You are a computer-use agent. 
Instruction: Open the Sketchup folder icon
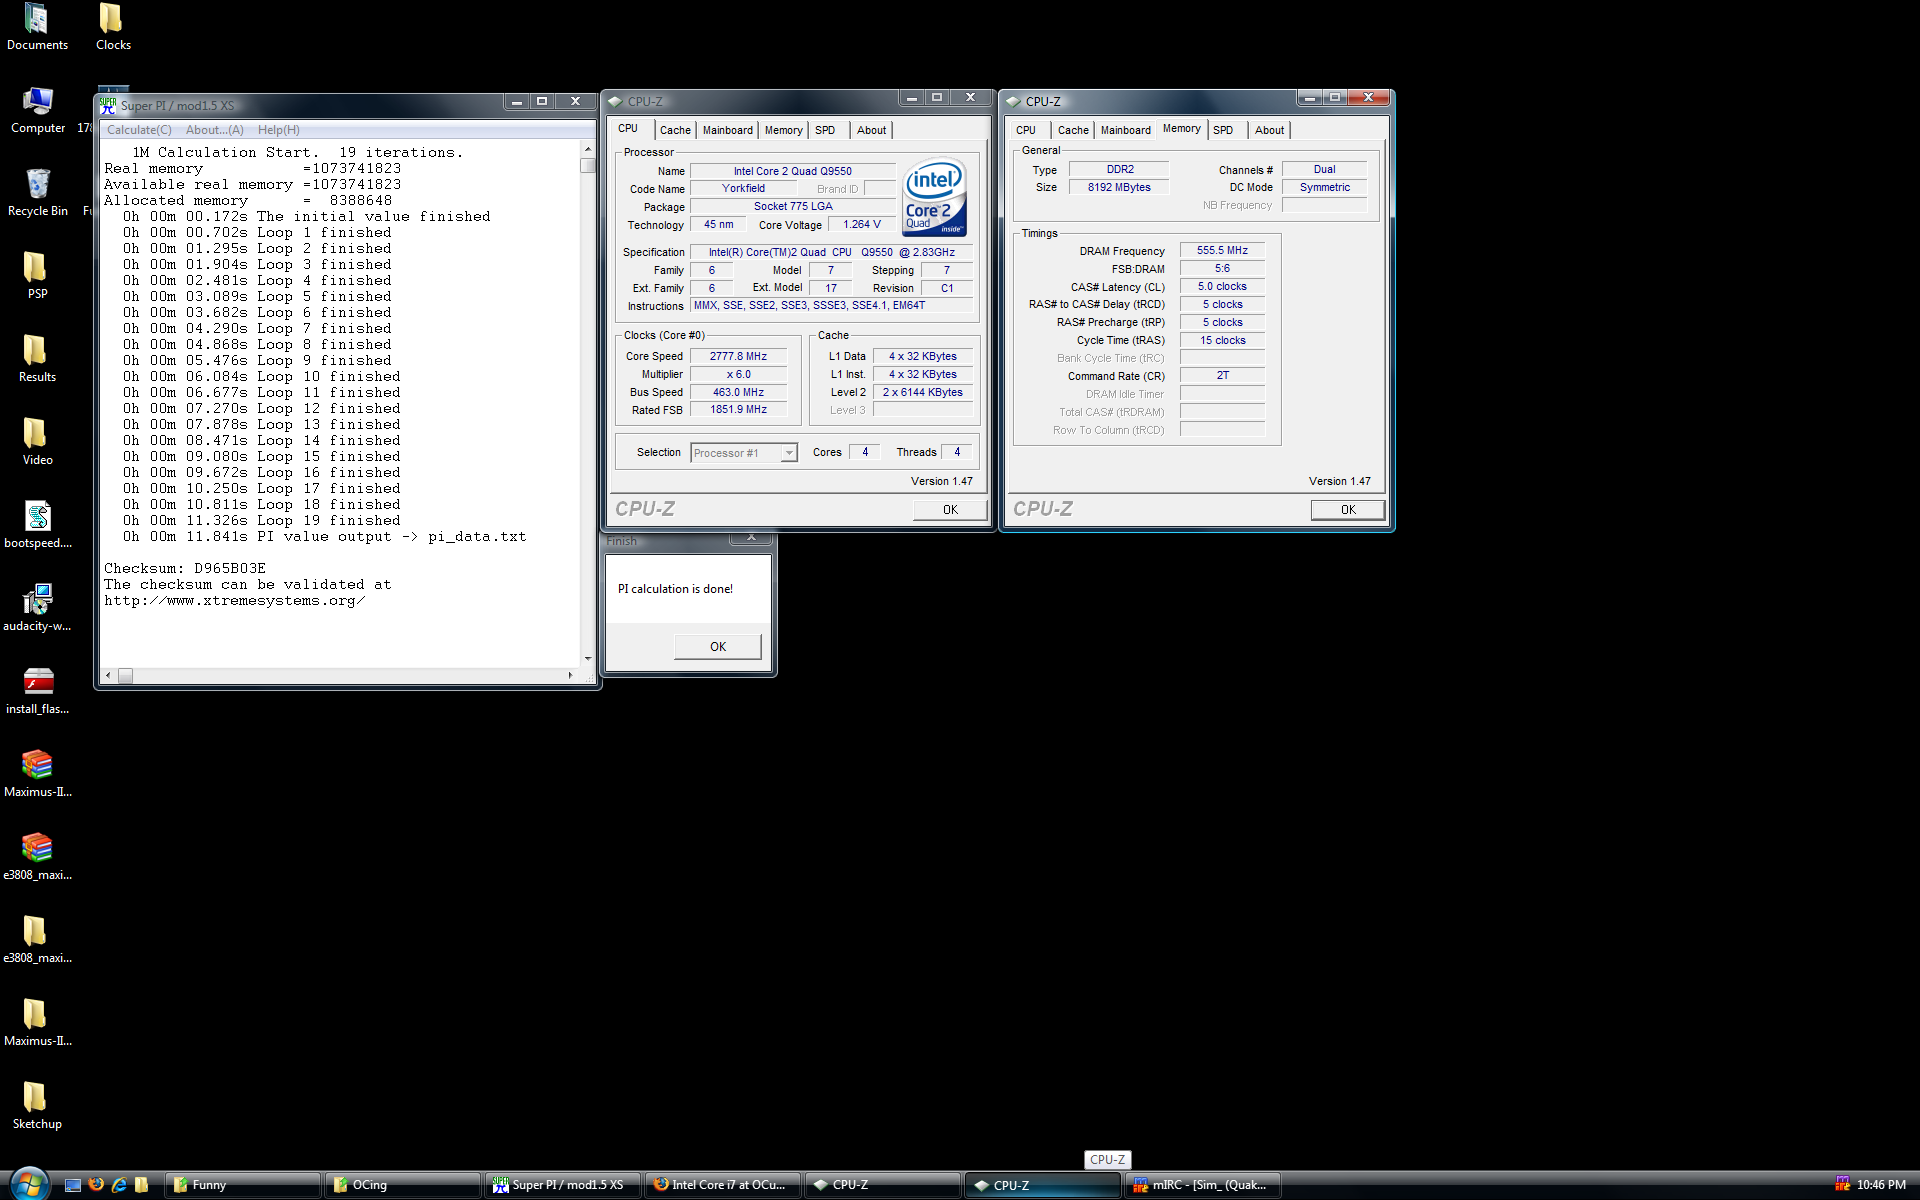point(37,1106)
